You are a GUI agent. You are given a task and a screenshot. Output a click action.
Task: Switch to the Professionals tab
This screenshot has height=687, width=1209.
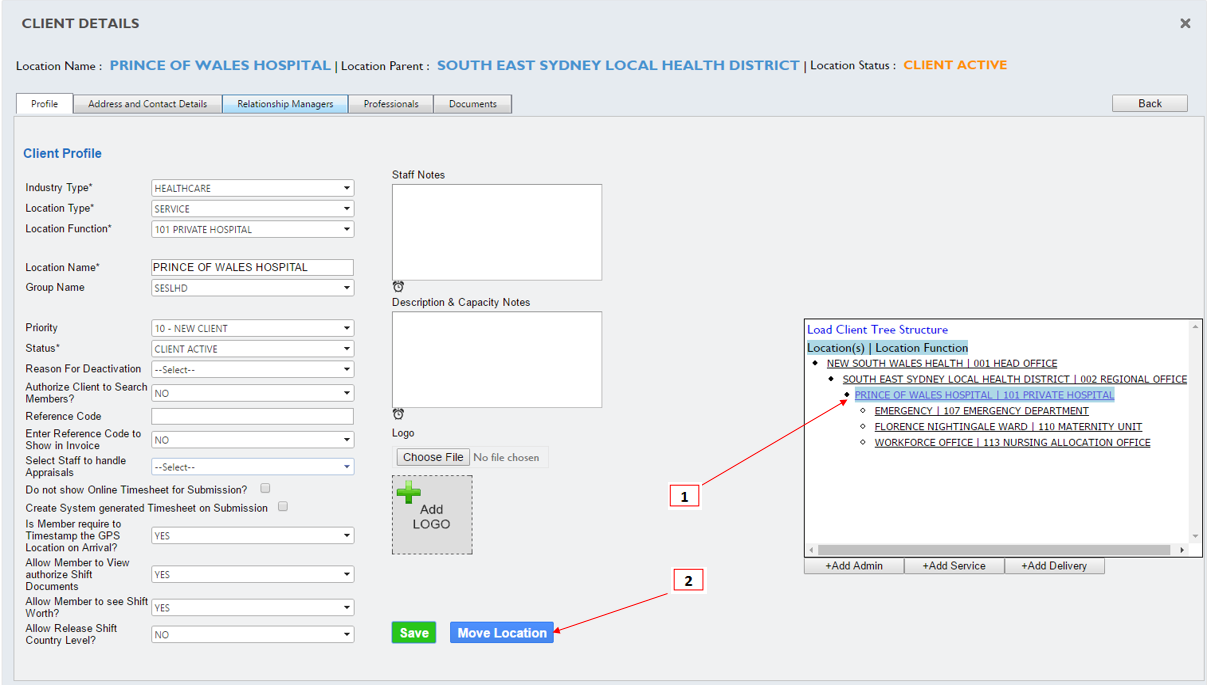coord(391,104)
